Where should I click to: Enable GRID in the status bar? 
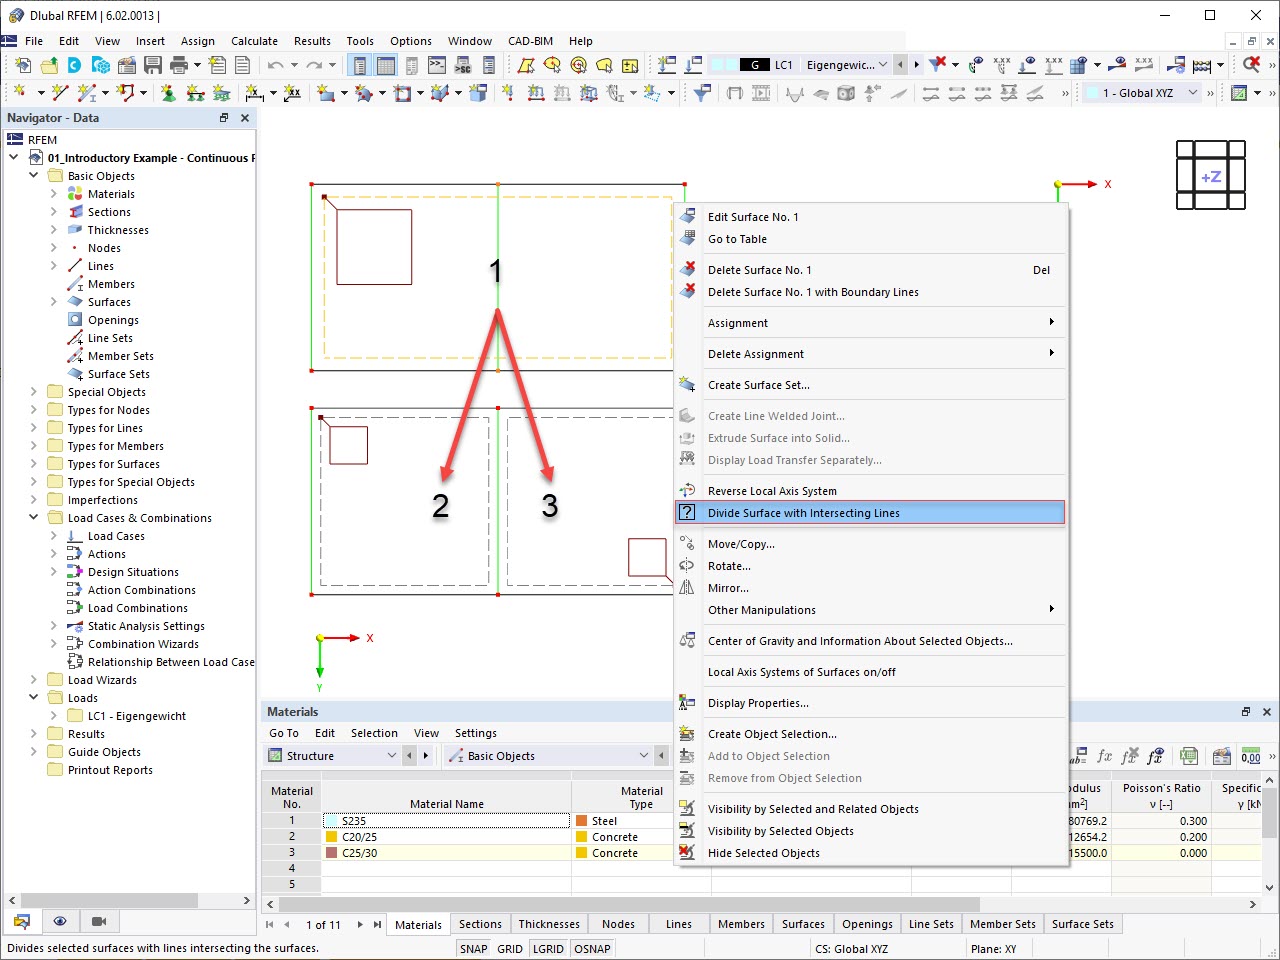[x=510, y=948]
